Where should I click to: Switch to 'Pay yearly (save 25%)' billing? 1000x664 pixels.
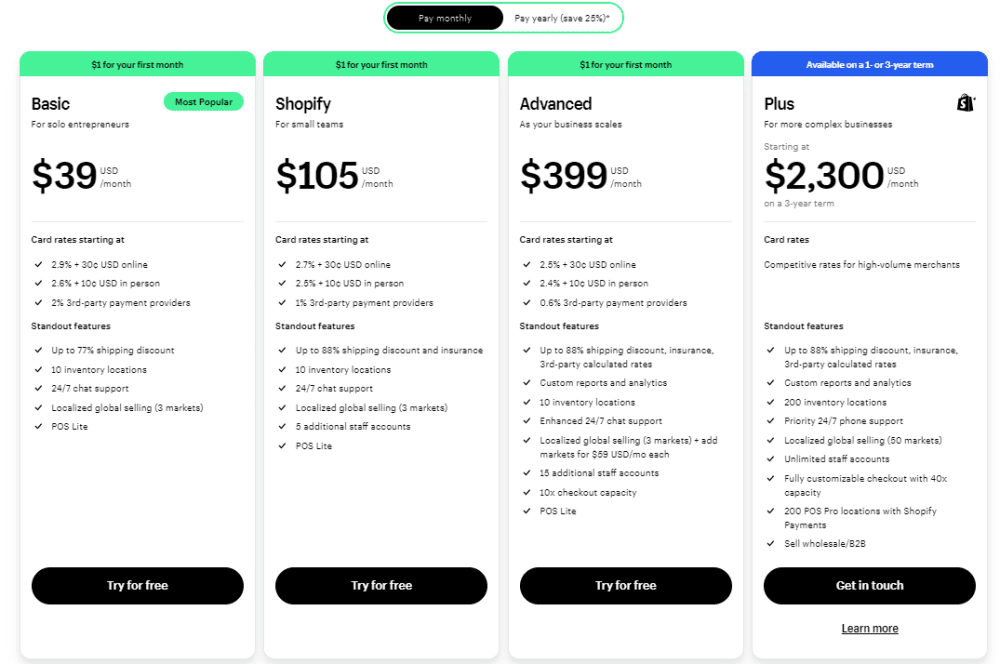[x=562, y=18]
